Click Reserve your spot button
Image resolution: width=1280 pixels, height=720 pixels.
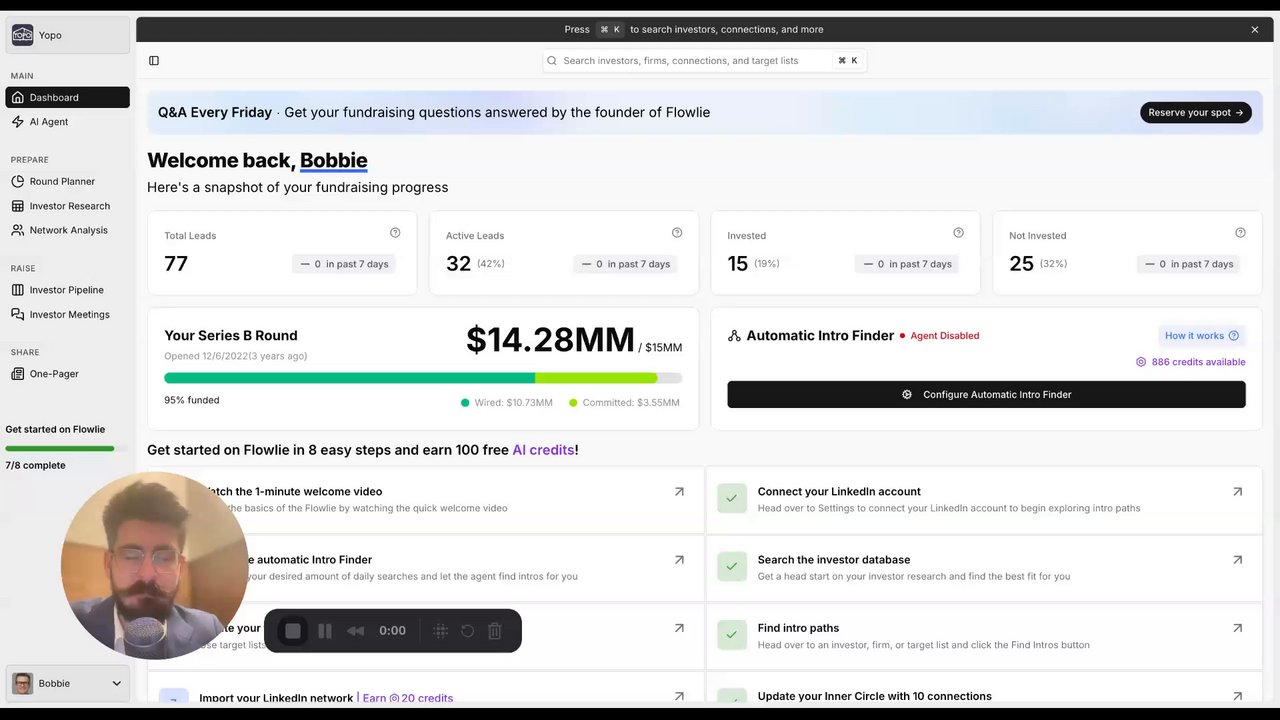(1195, 112)
